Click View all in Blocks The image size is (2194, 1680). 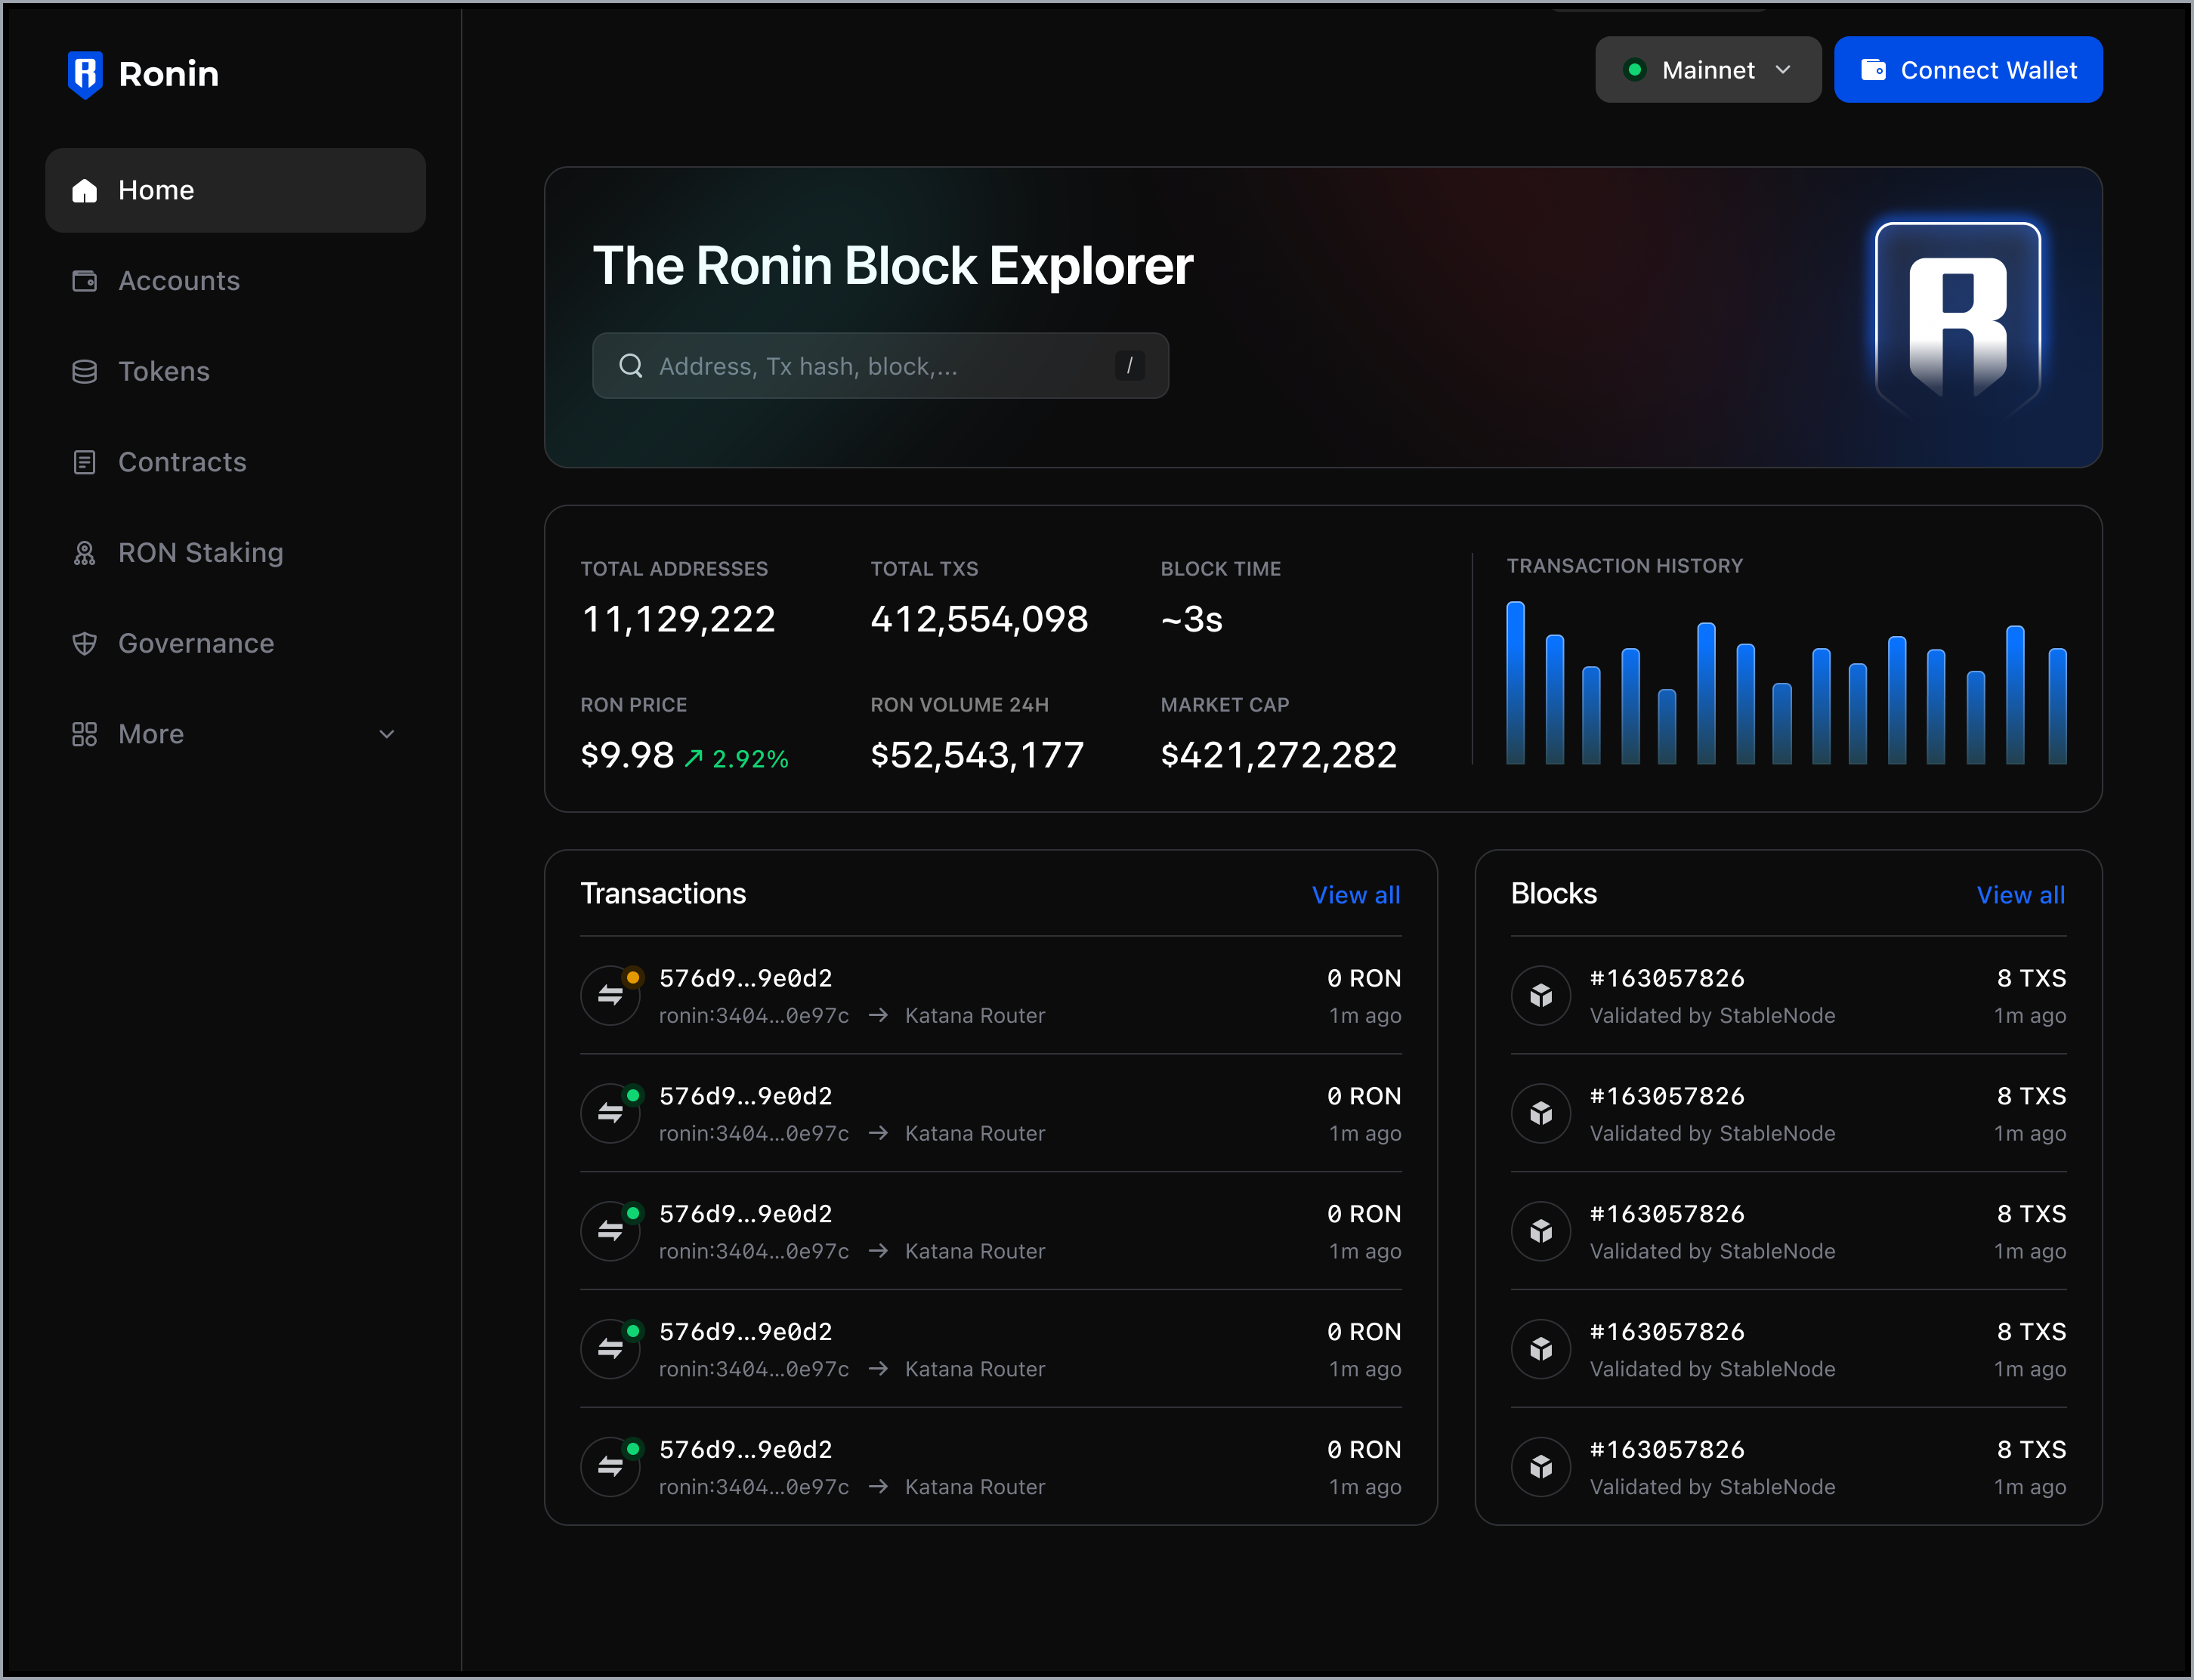2020,895
